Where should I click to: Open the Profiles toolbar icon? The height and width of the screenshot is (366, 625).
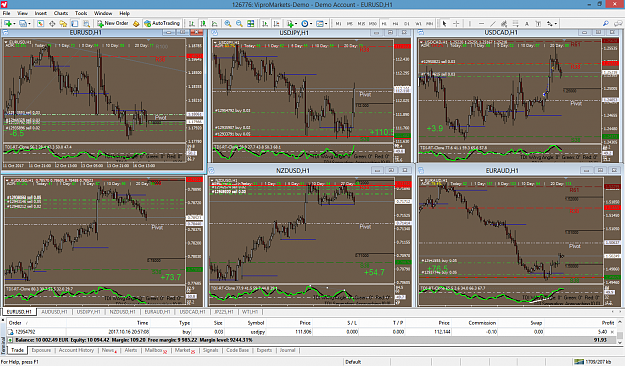23,24
